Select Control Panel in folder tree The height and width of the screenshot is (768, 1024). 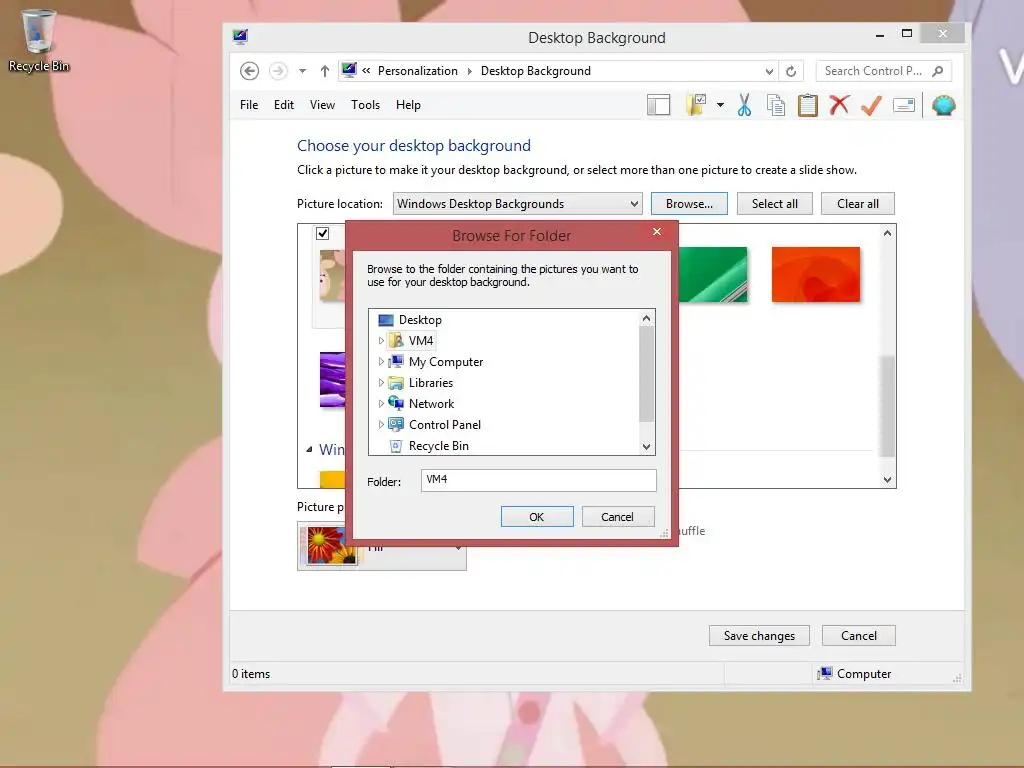[445, 424]
